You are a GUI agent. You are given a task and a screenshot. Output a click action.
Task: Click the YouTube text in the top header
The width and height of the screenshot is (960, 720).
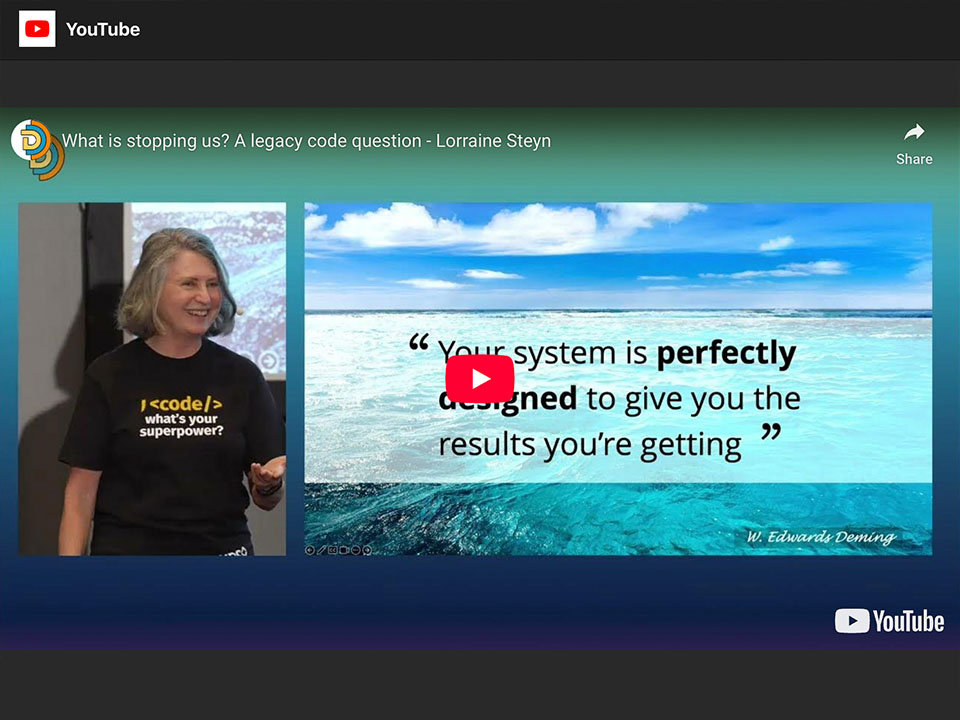(102, 29)
